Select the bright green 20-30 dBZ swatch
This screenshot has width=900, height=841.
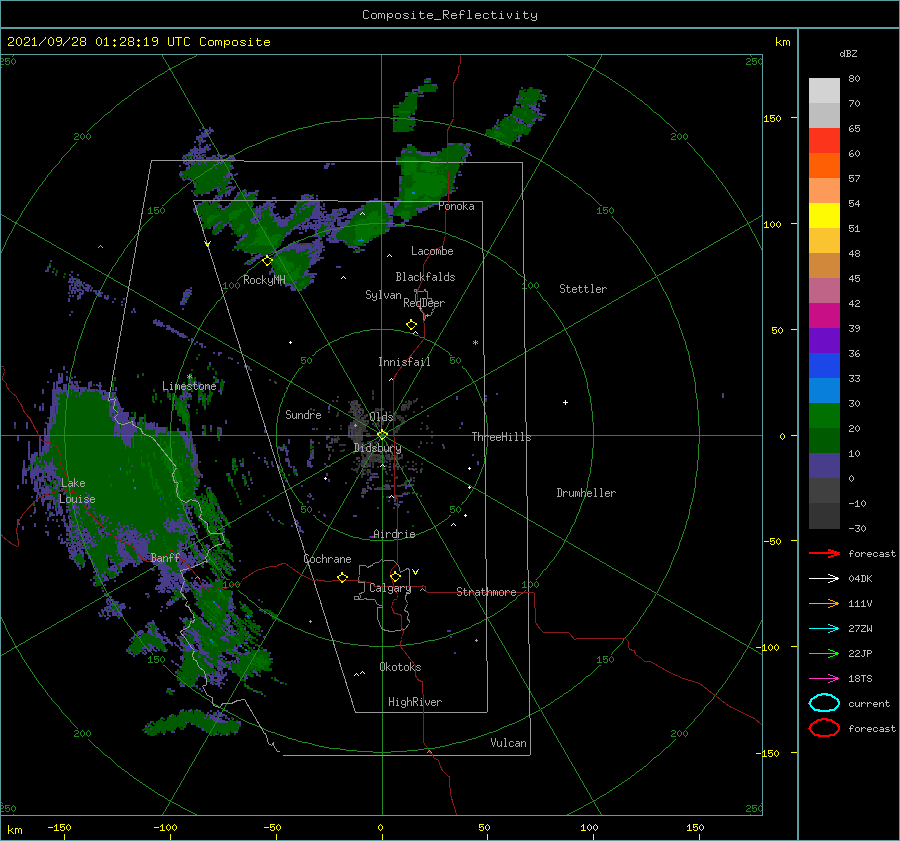point(824,416)
